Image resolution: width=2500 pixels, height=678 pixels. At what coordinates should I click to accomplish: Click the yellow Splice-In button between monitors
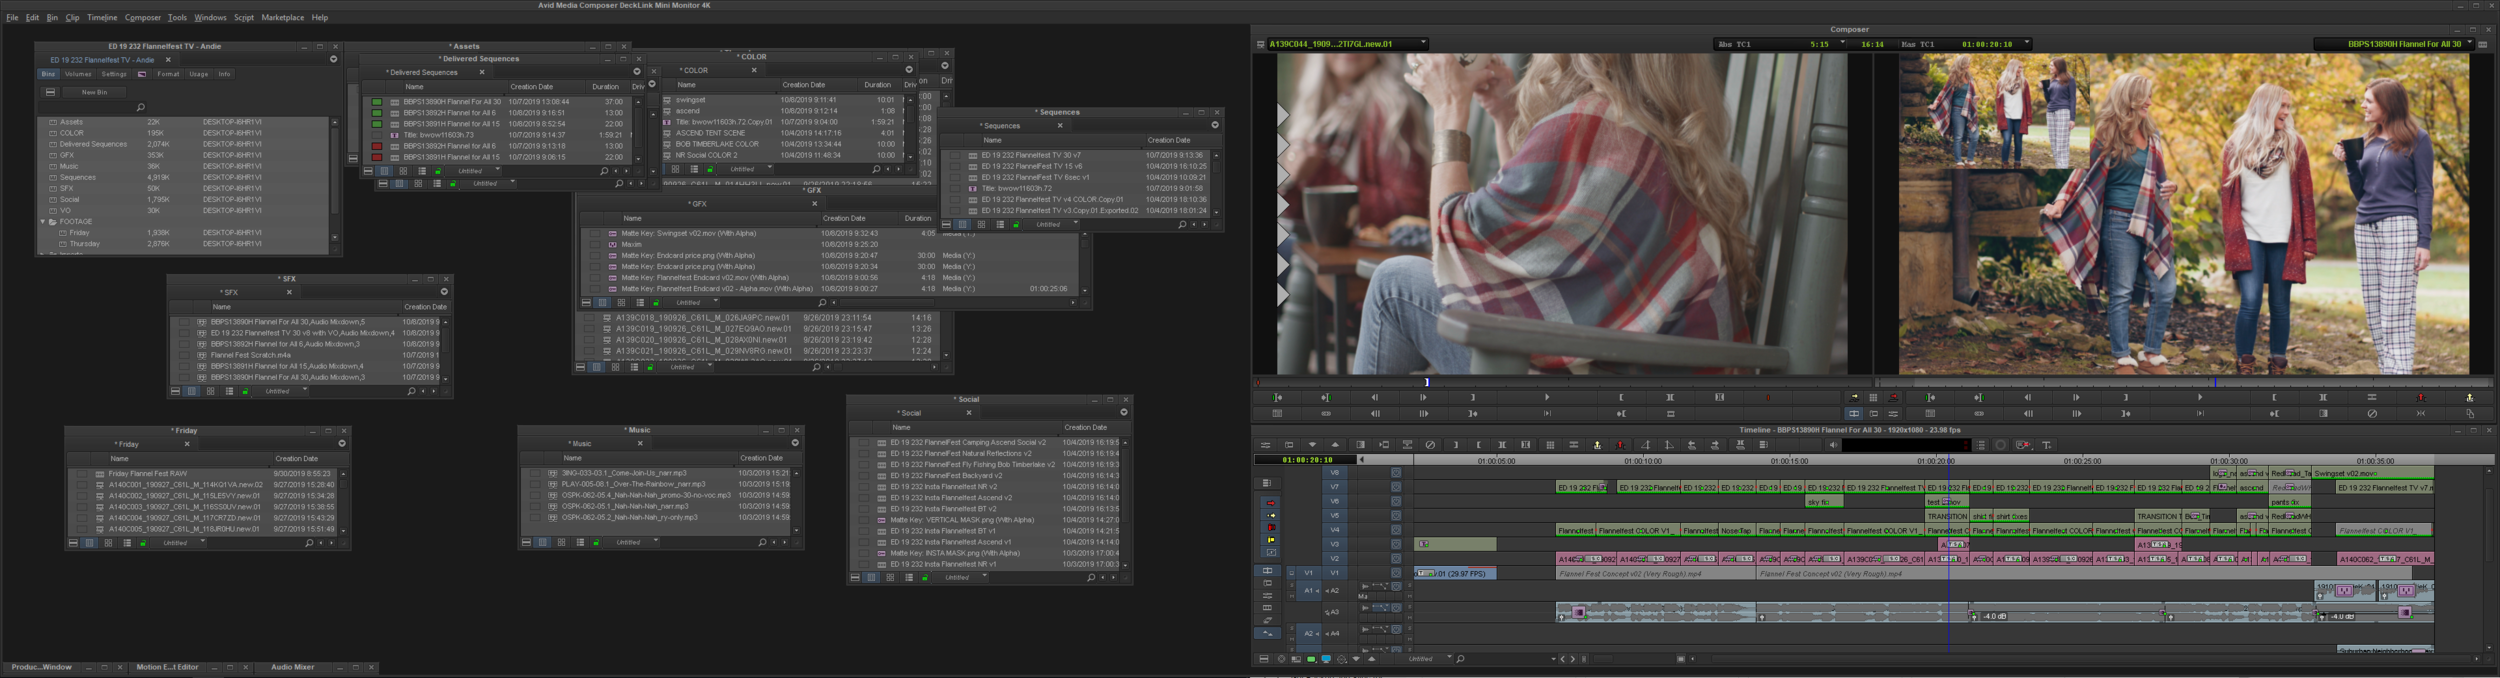pyautogui.click(x=1854, y=398)
